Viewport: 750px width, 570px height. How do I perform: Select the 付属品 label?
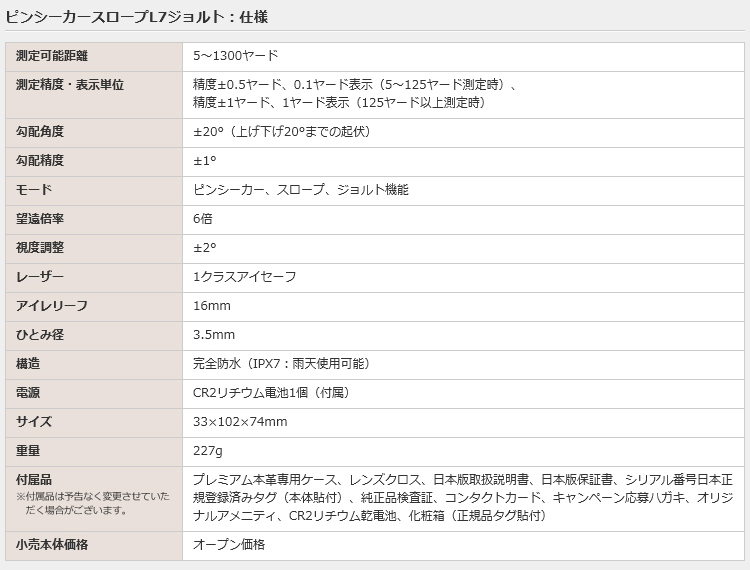tap(33, 480)
